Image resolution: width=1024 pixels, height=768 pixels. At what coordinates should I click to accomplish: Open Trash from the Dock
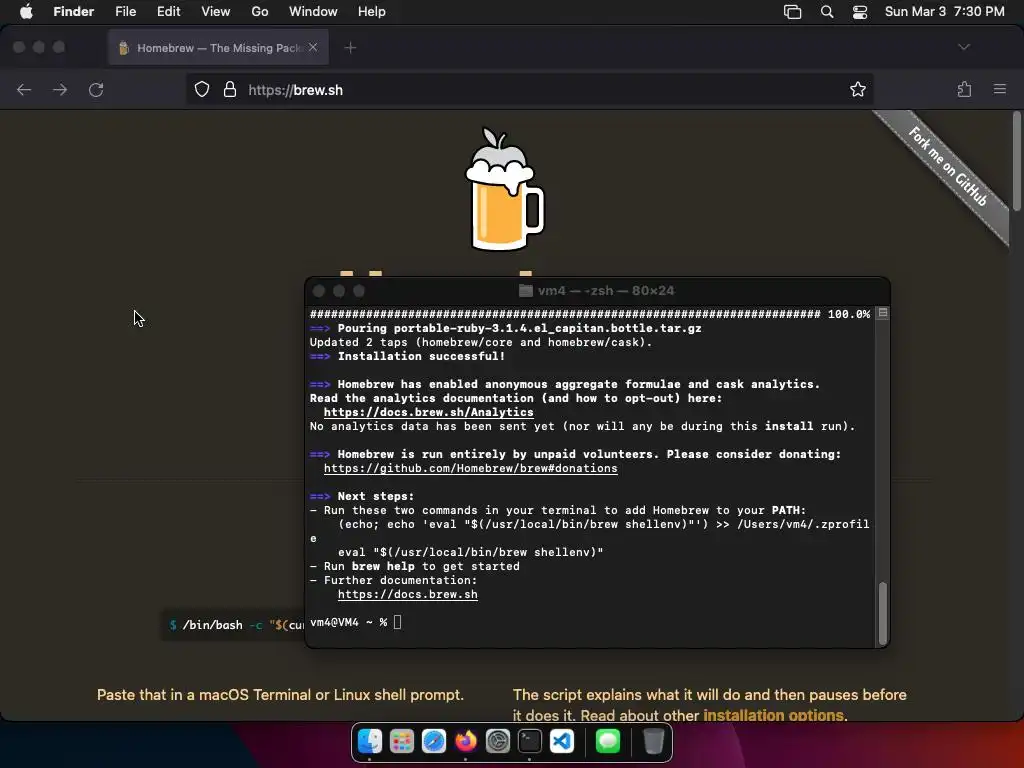point(654,741)
